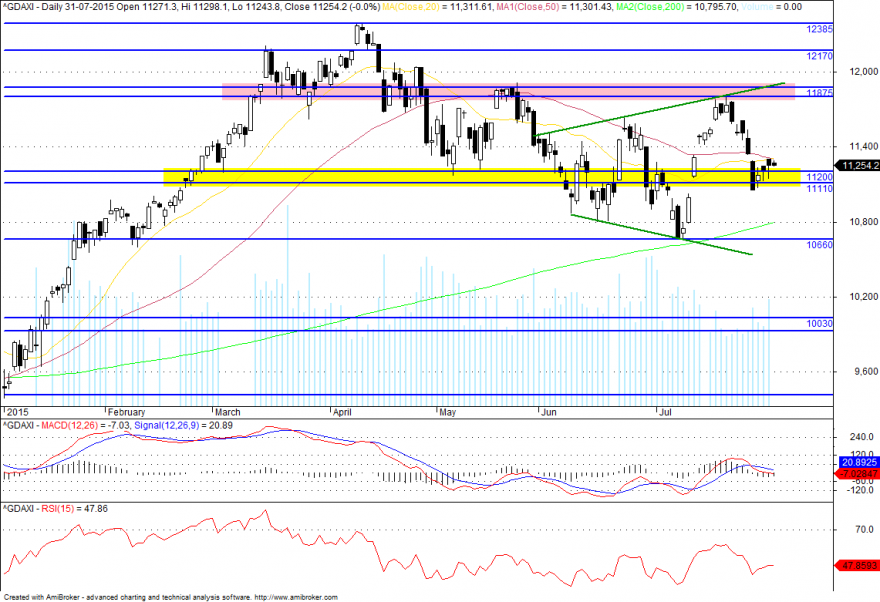Click the Jun date axis label
The width and height of the screenshot is (880, 602).
tap(549, 412)
